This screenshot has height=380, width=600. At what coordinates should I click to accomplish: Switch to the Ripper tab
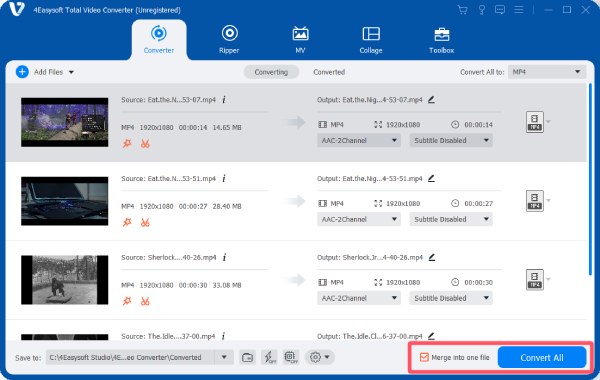[x=229, y=40]
